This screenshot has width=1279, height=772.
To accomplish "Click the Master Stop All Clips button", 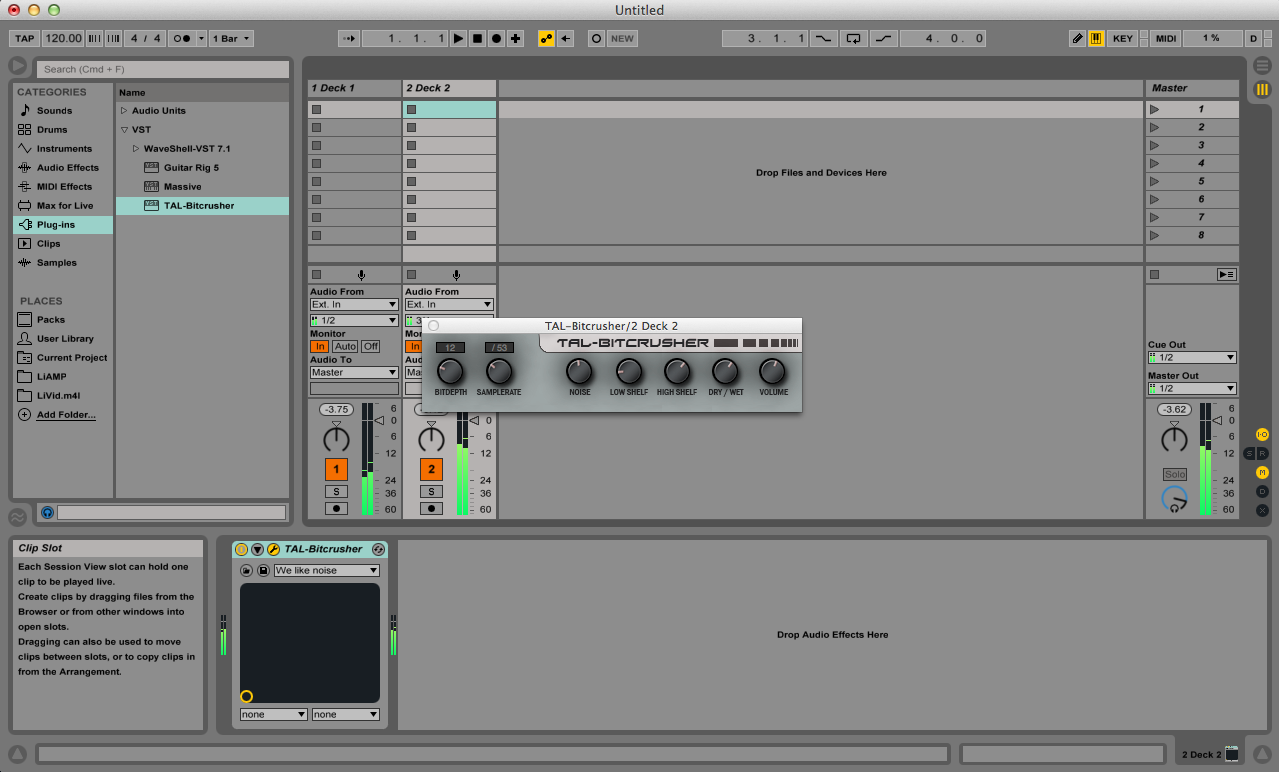I will click(1154, 274).
